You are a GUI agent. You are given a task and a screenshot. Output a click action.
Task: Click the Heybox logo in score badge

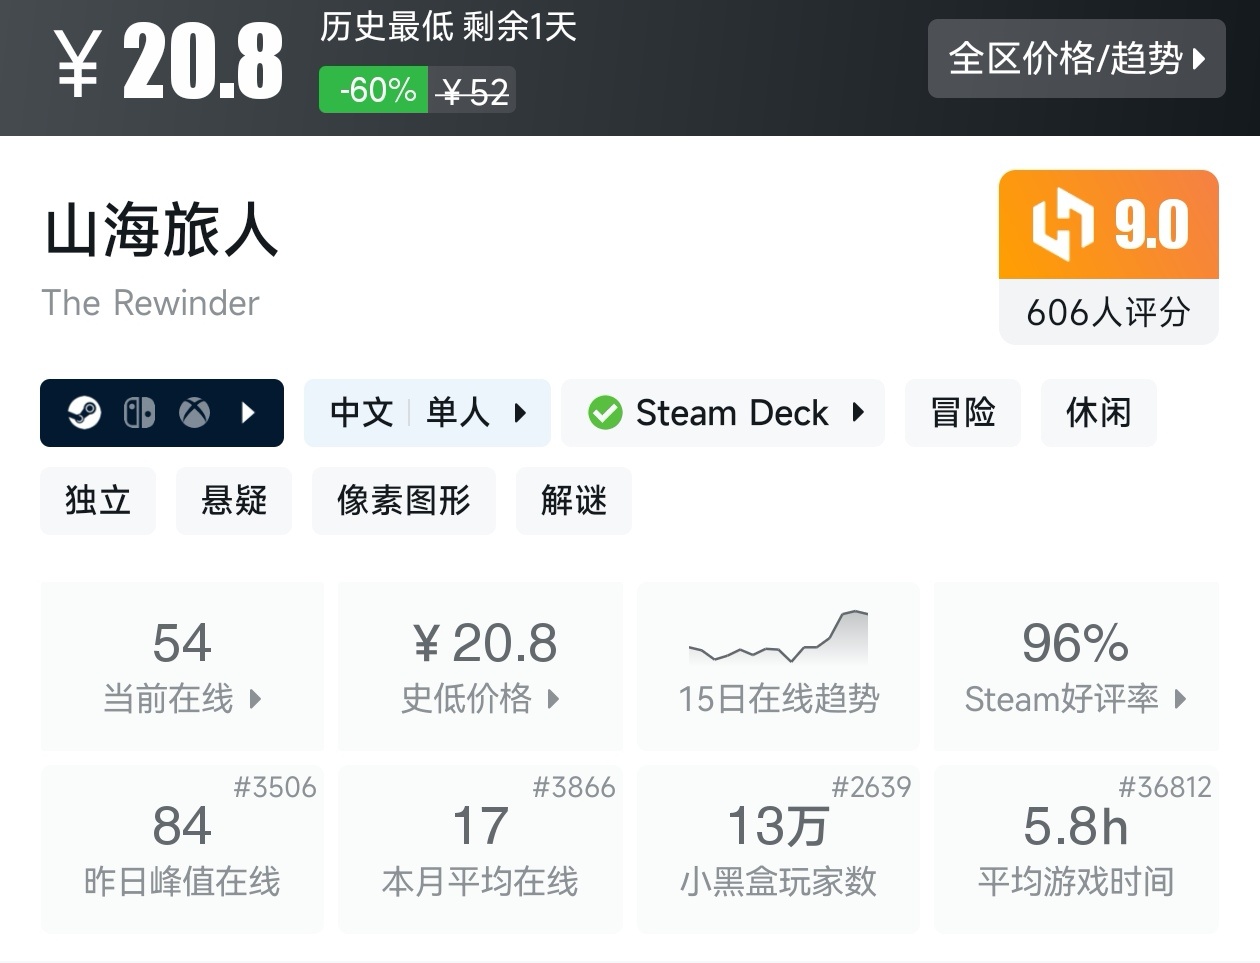point(1062,224)
